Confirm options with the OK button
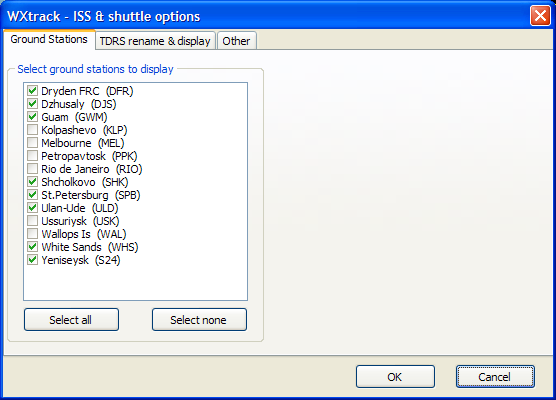The image size is (556, 400). 395,377
